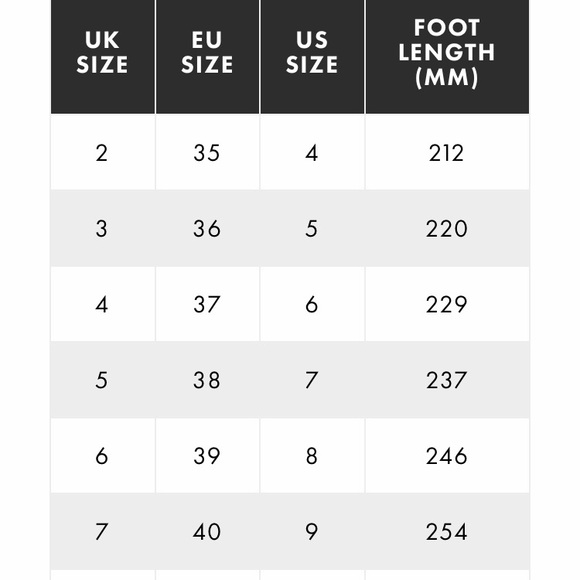Screen dimensions: 580x580
Task: Select EU size 37 cell
Action: tap(208, 304)
